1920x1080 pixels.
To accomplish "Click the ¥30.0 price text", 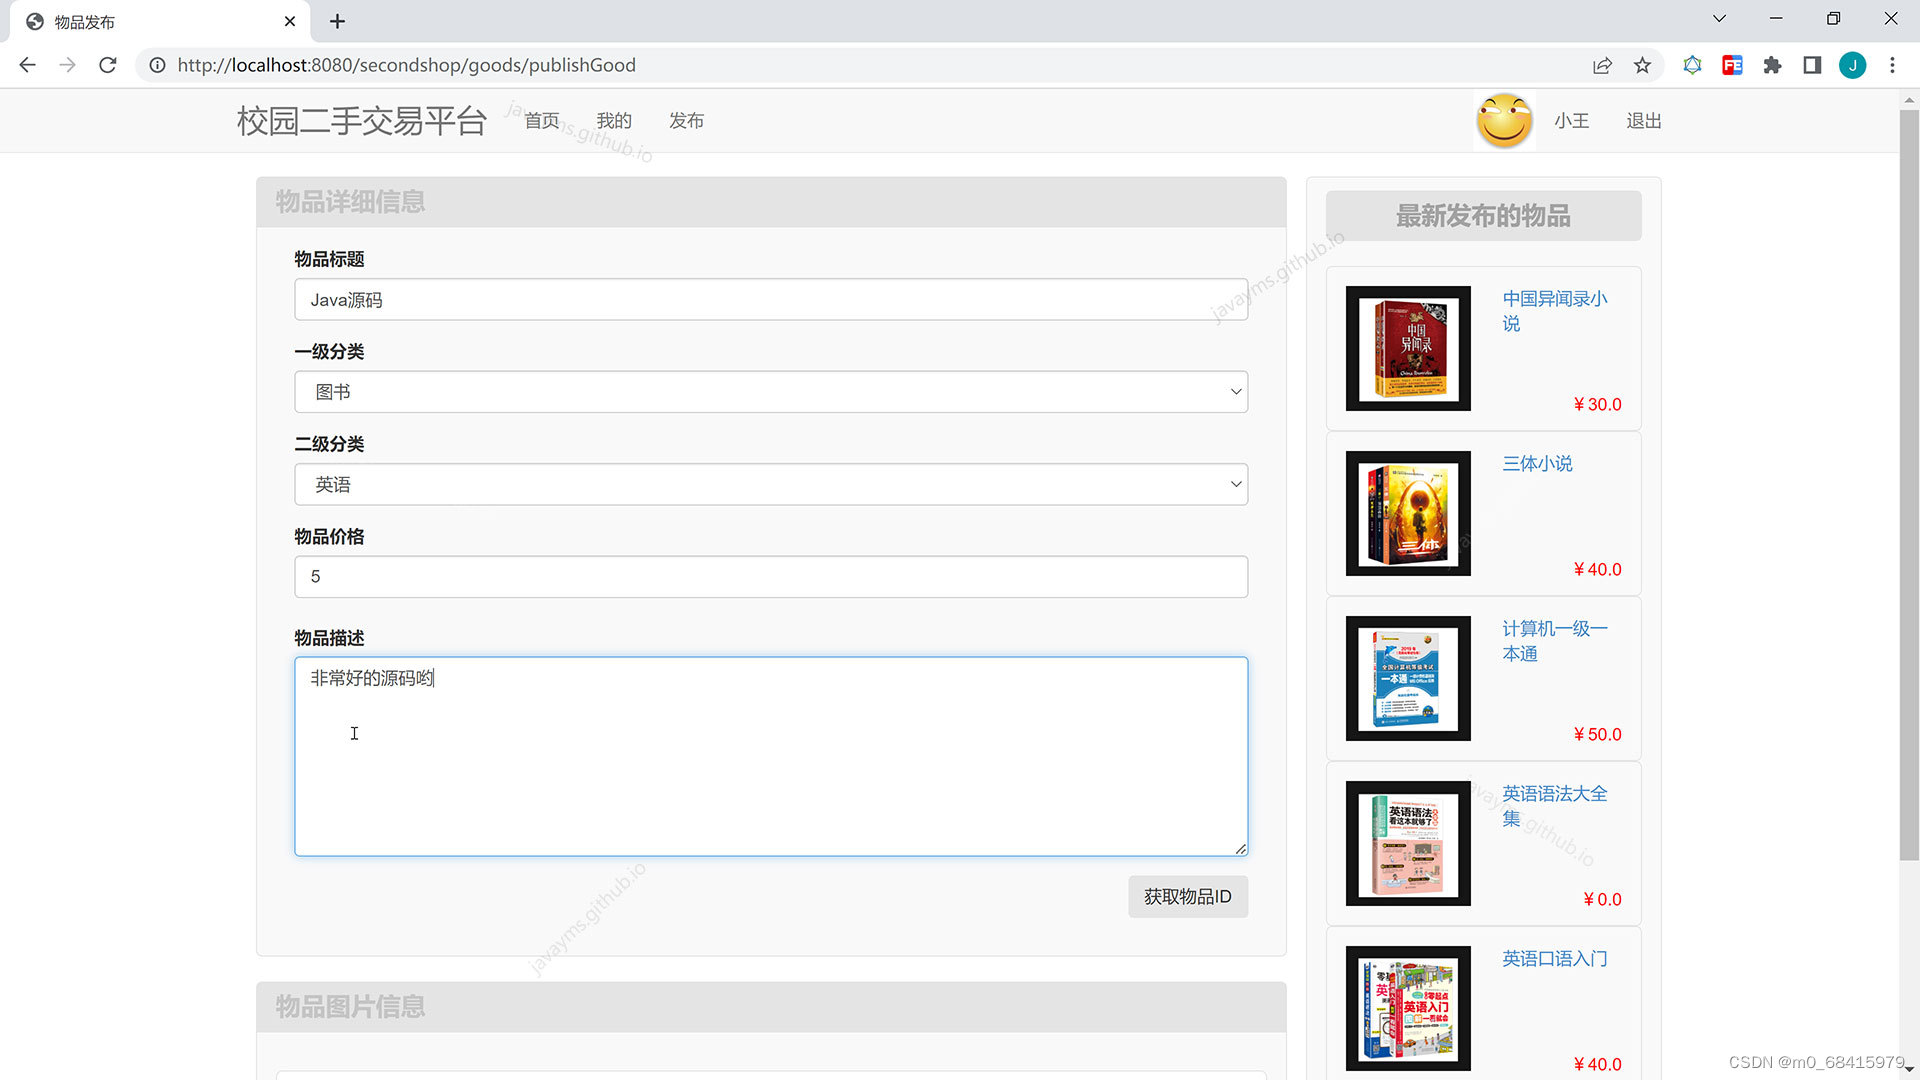I will coord(1597,405).
